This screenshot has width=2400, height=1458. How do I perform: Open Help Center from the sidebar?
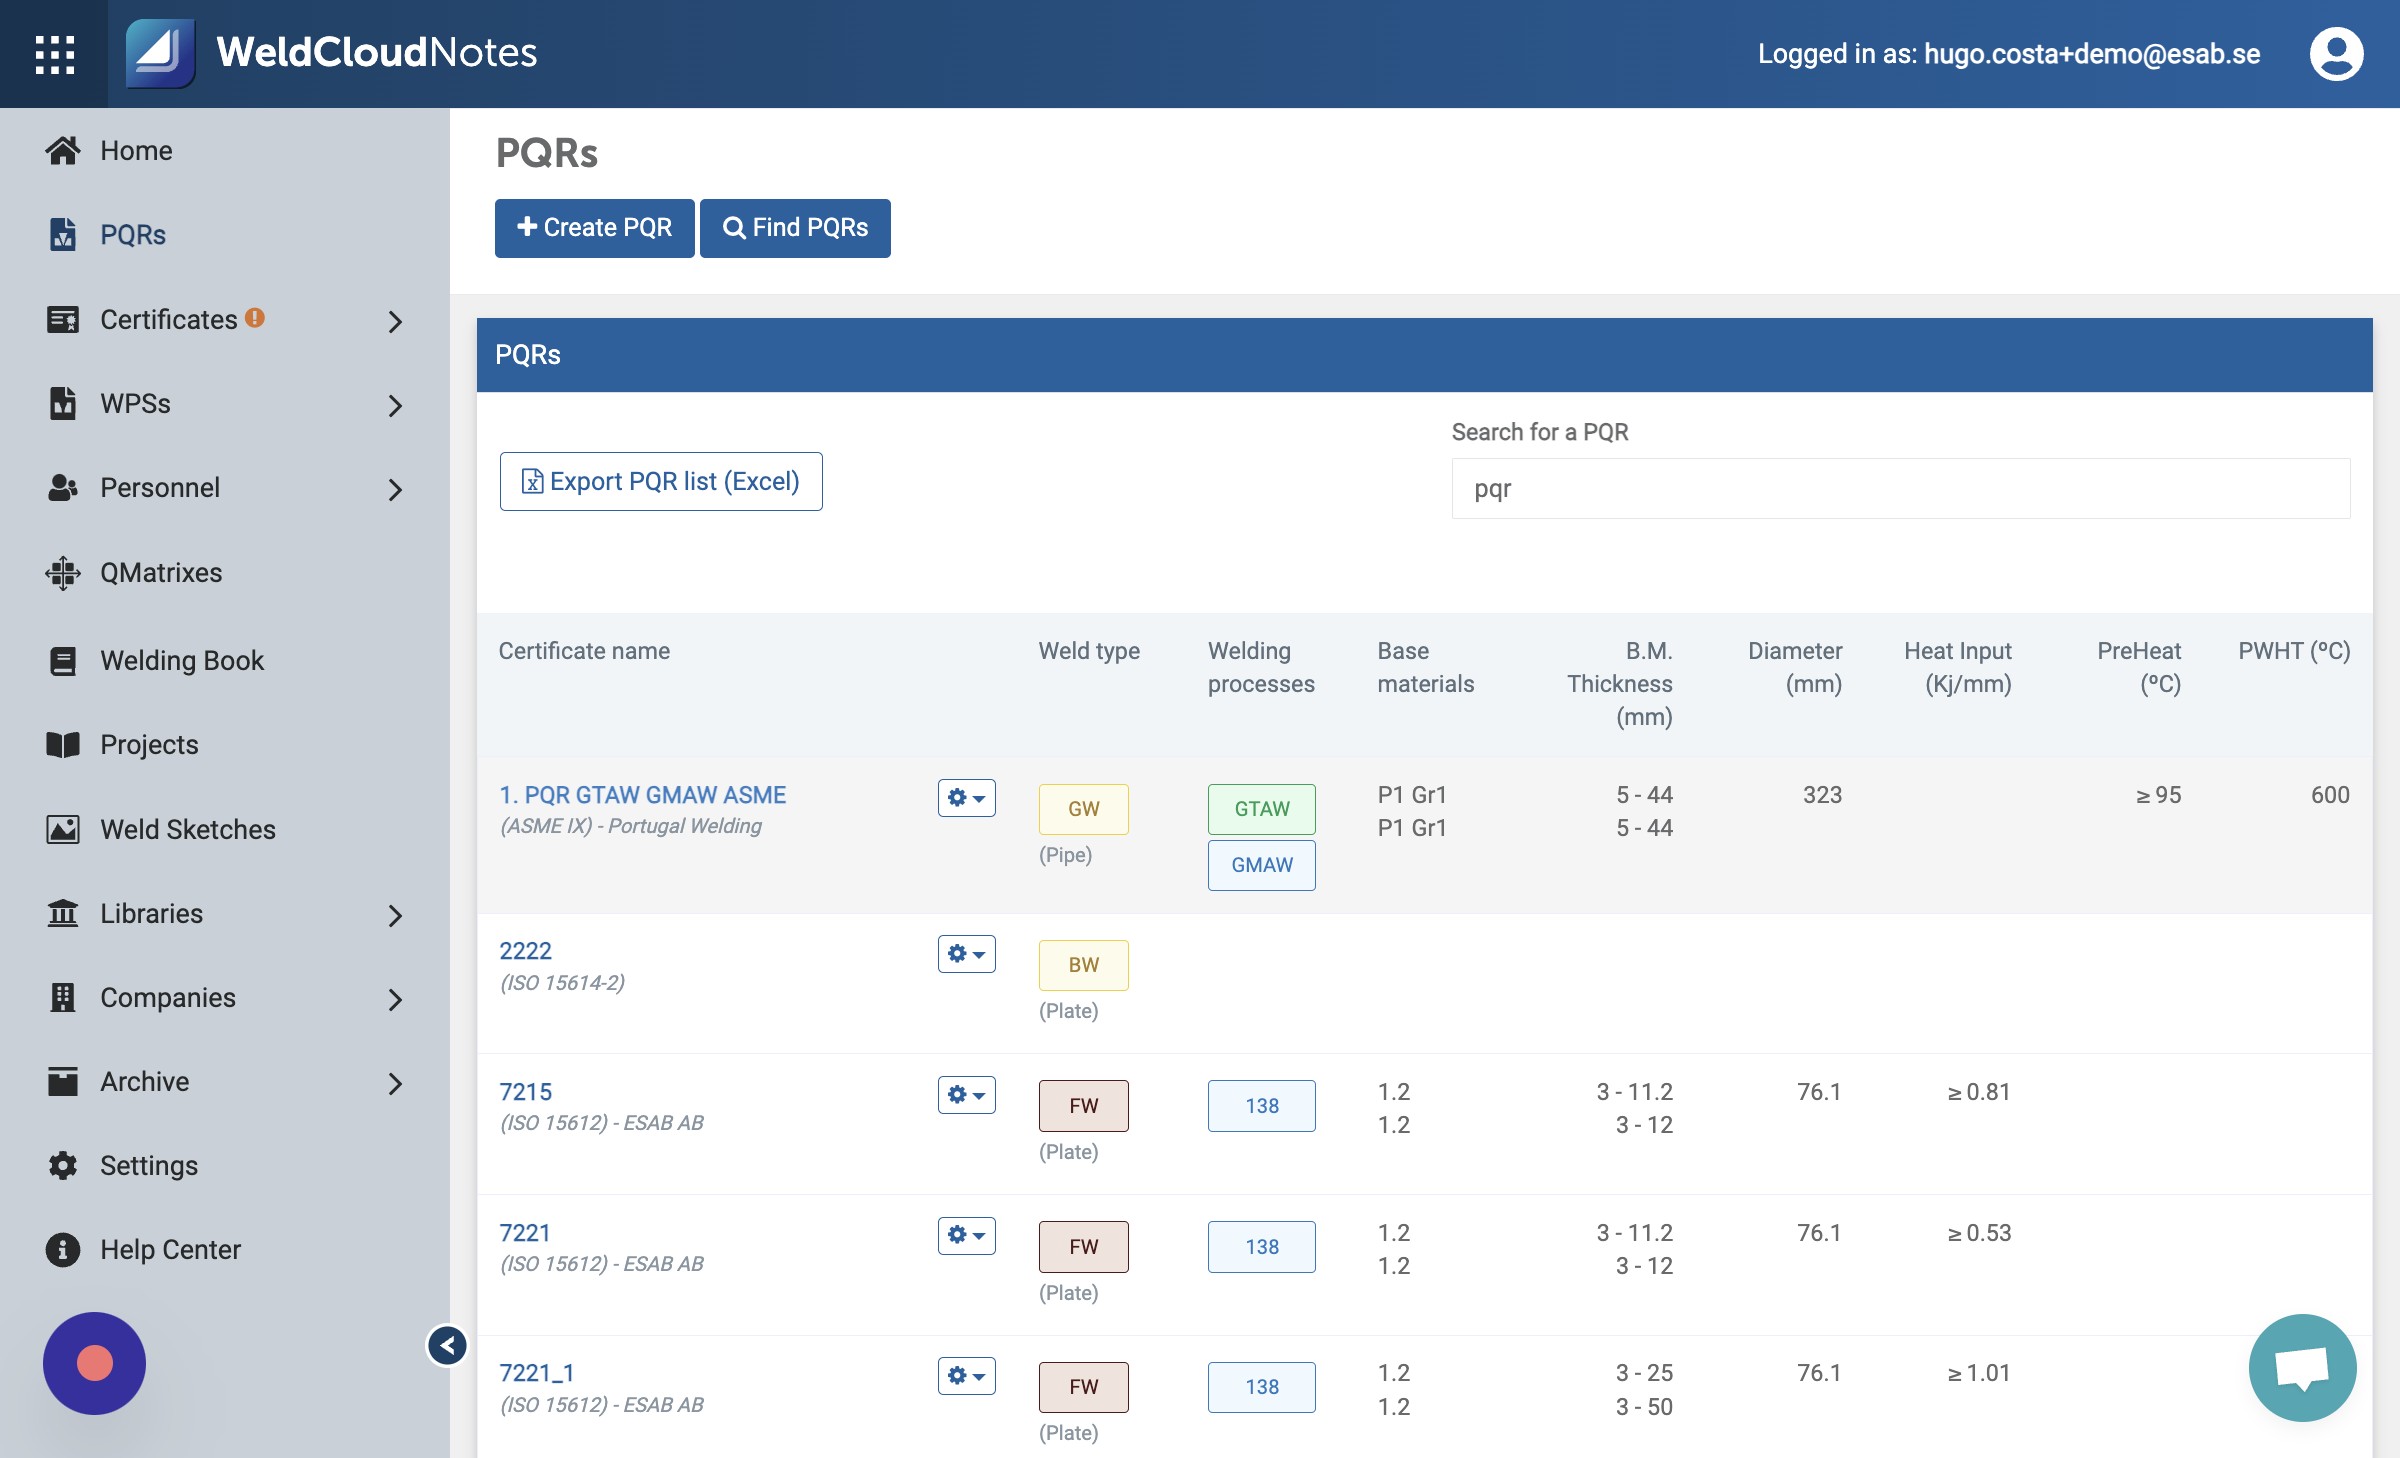tap(170, 1249)
